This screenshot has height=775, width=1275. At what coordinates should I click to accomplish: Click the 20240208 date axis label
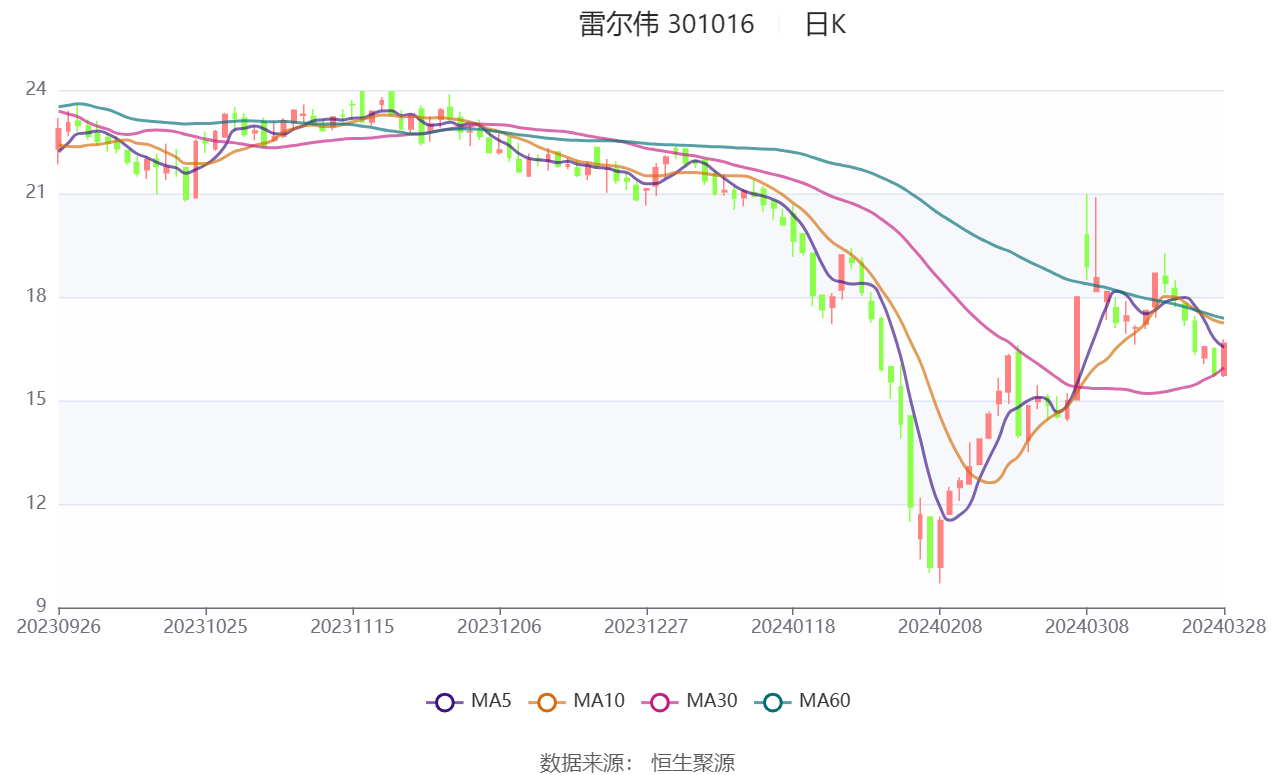[x=939, y=627]
